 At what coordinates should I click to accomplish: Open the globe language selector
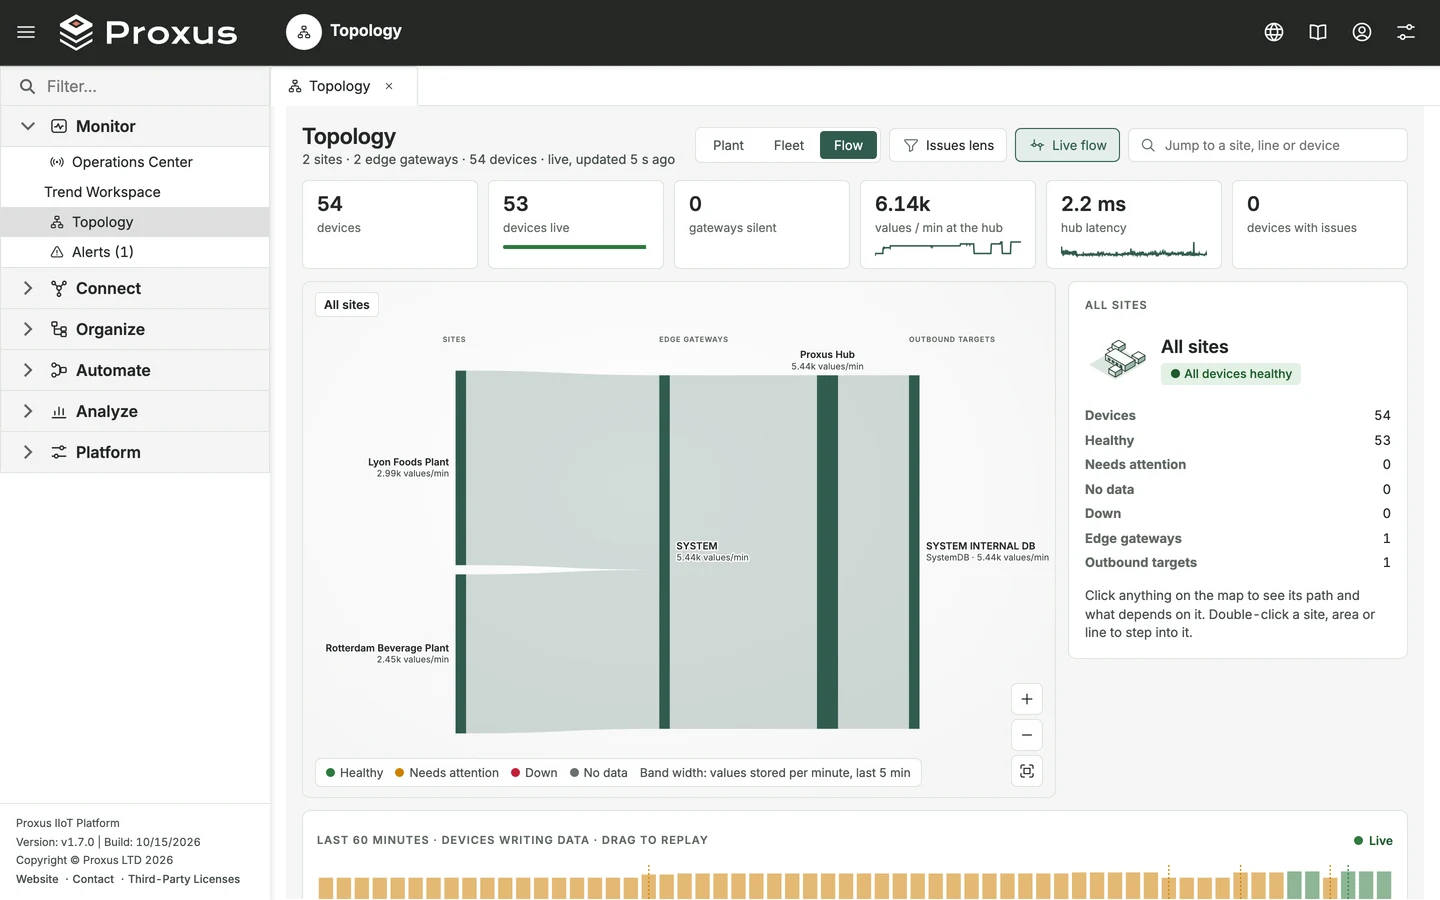[1274, 32]
